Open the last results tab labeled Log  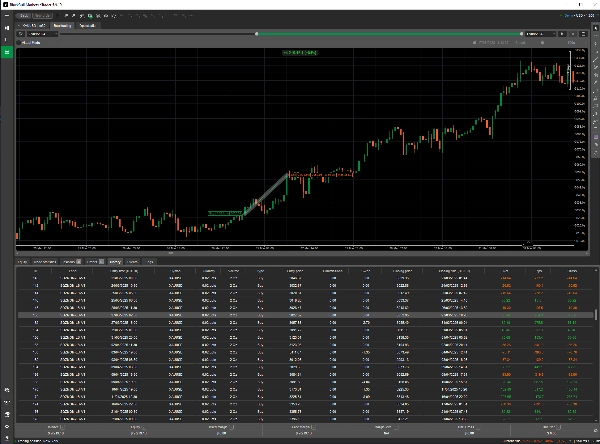pos(150,262)
